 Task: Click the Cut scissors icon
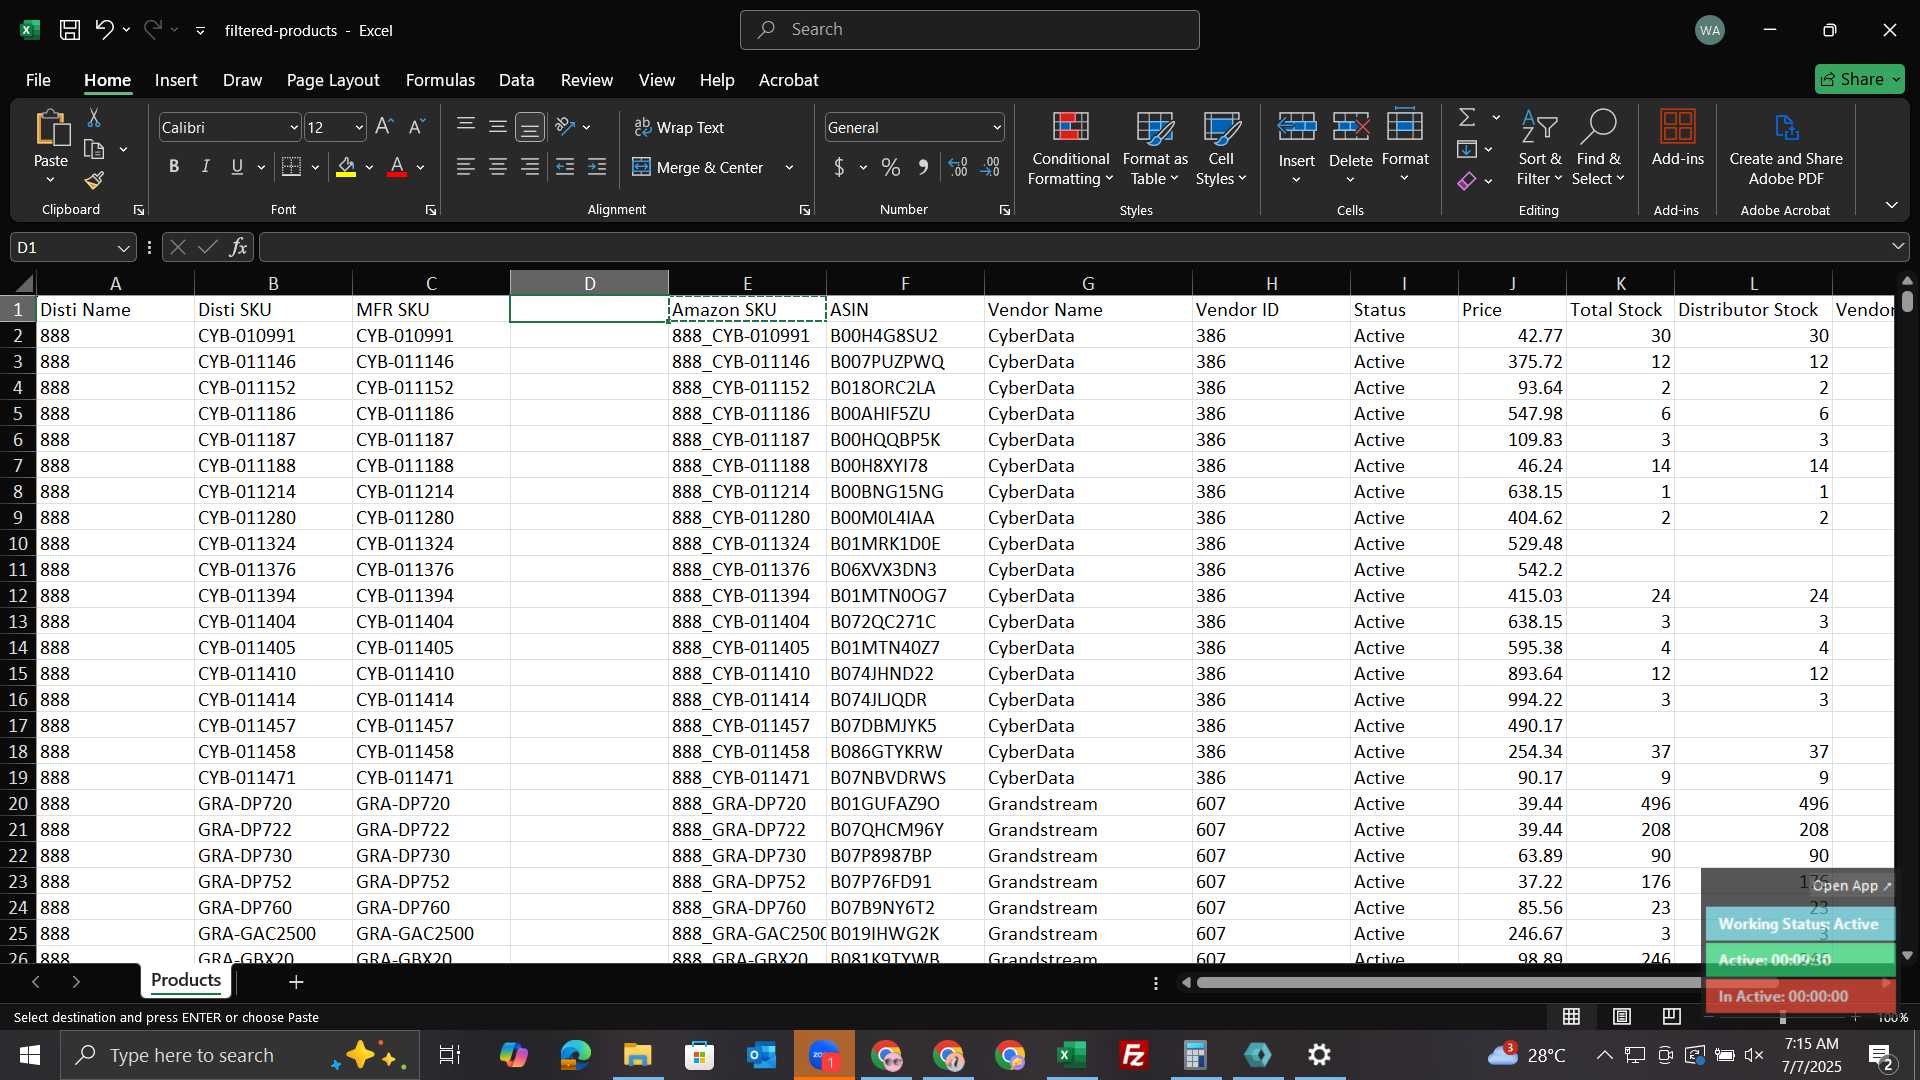[x=94, y=118]
